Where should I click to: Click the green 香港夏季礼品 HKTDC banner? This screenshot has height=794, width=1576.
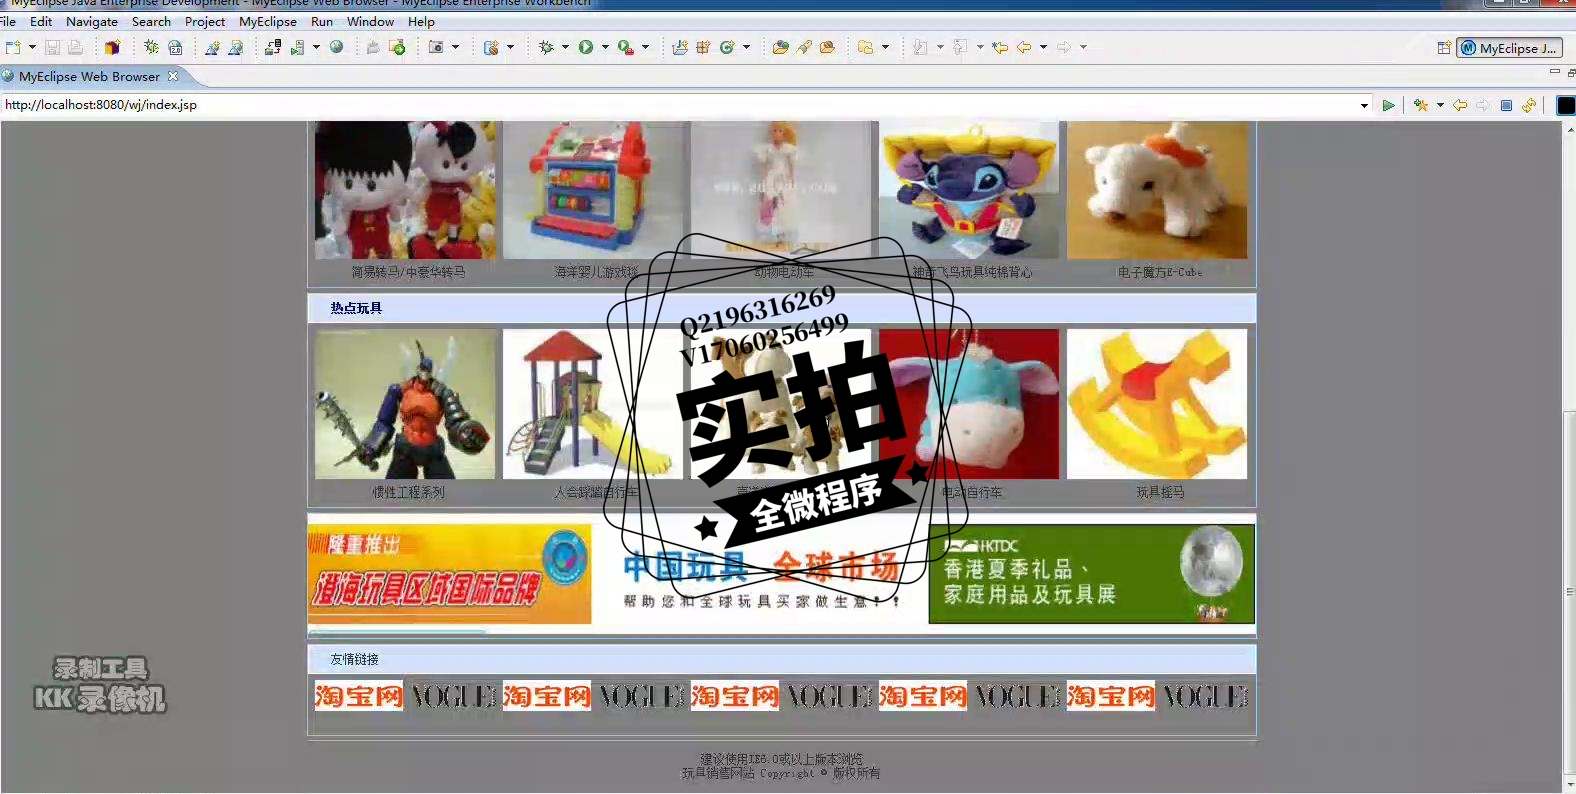coord(1092,574)
